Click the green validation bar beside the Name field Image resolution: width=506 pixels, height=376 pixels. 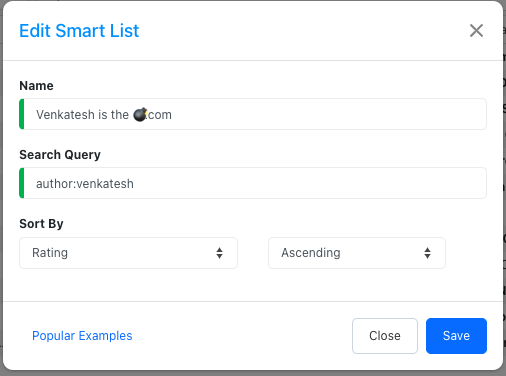[x=22, y=114]
